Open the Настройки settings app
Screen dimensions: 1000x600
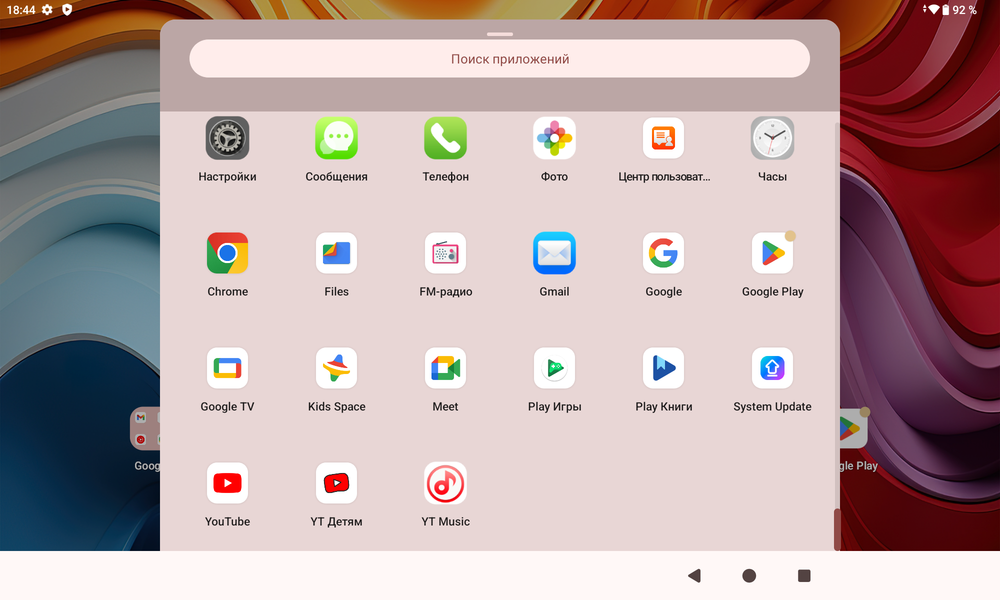pos(227,138)
